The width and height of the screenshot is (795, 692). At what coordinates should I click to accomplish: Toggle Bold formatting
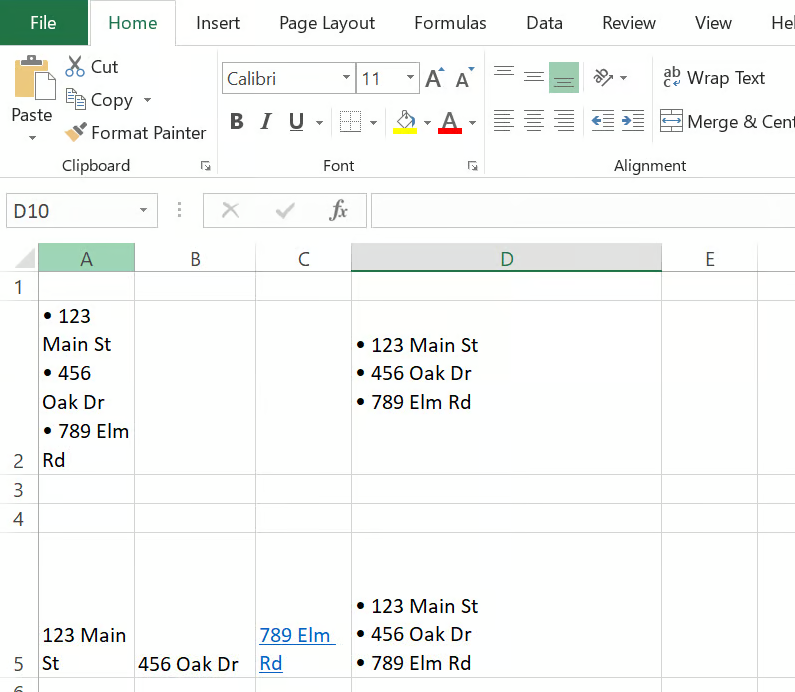point(237,122)
